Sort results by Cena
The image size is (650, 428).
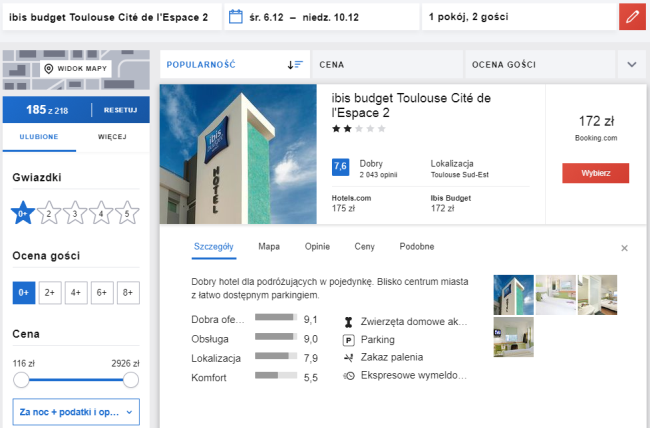tap(387, 65)
